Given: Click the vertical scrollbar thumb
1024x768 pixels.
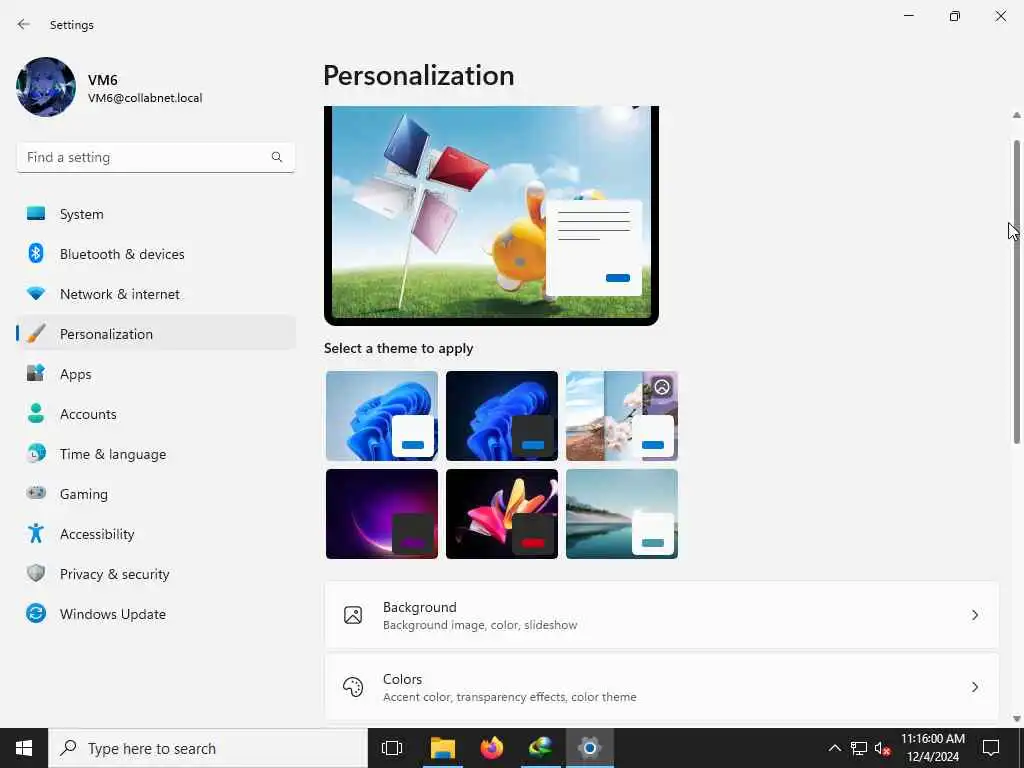Looking at the screenshot, I should (x=1016, y=292).
